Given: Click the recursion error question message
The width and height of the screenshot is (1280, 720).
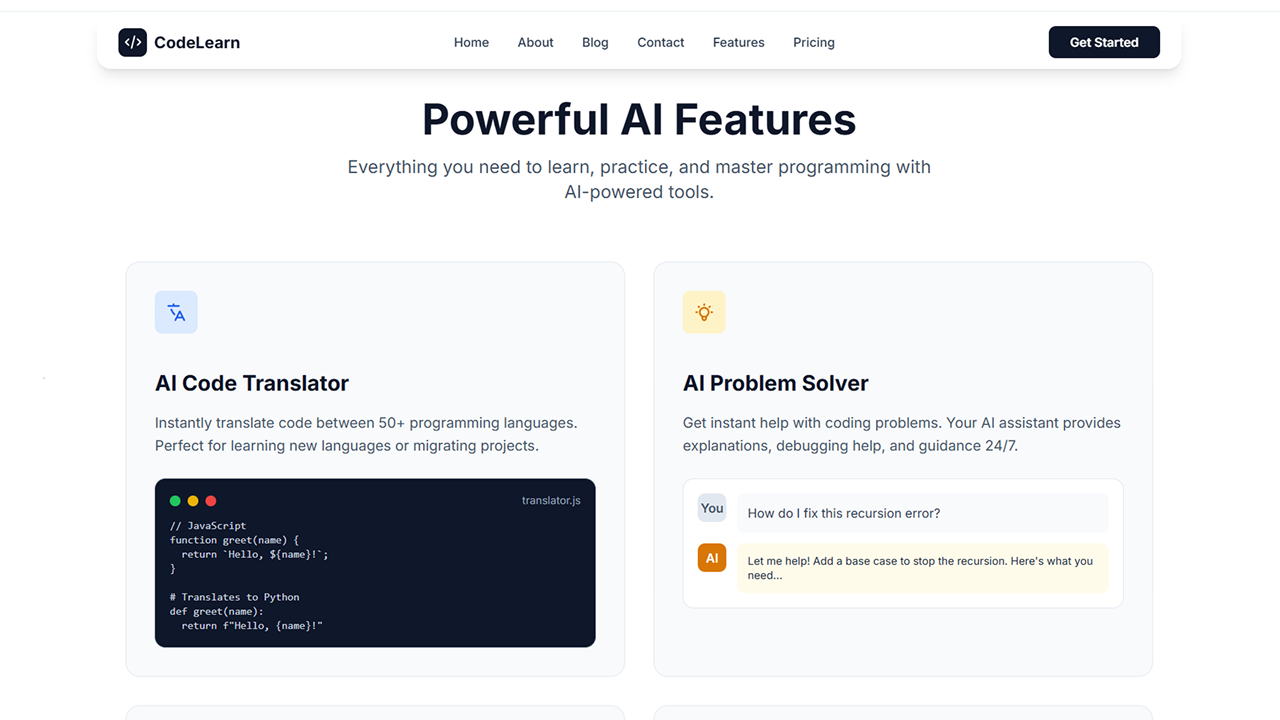Looking at the screenshot, I should [844, 513].
